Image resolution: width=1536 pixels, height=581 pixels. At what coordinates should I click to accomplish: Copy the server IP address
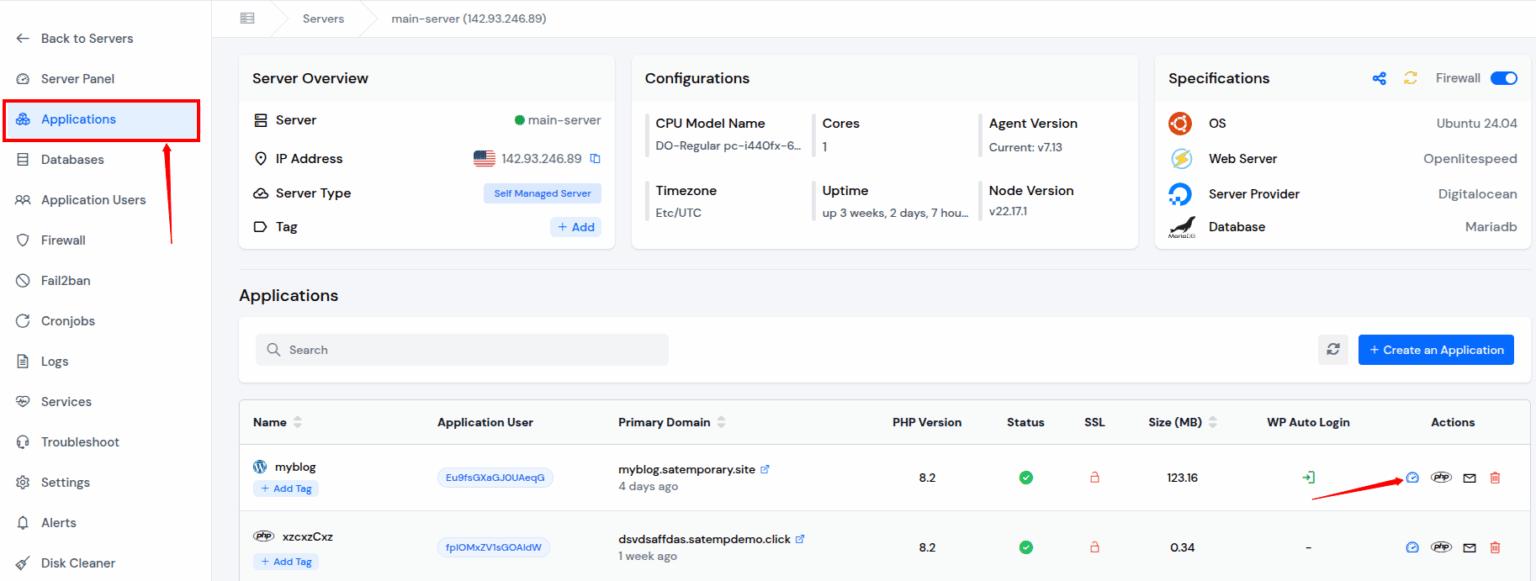(x=595, y=159)
